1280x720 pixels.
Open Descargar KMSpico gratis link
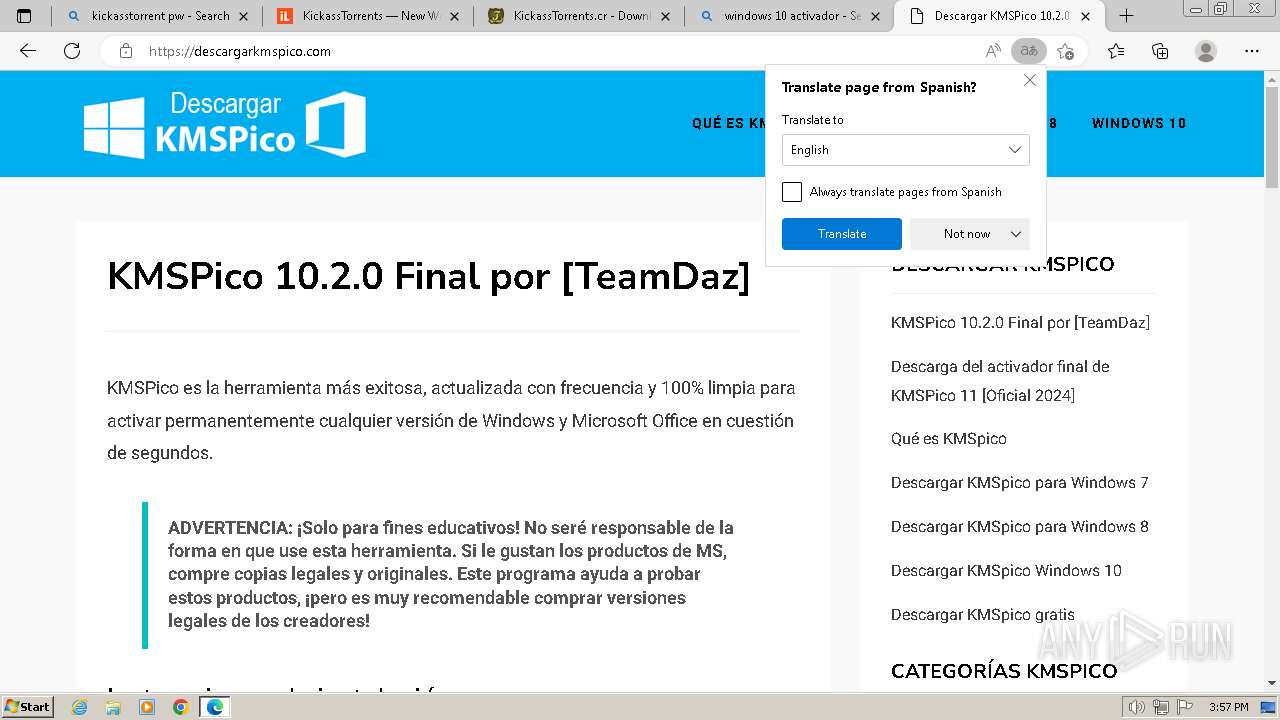pyautogui.click(x=983, y=615)
